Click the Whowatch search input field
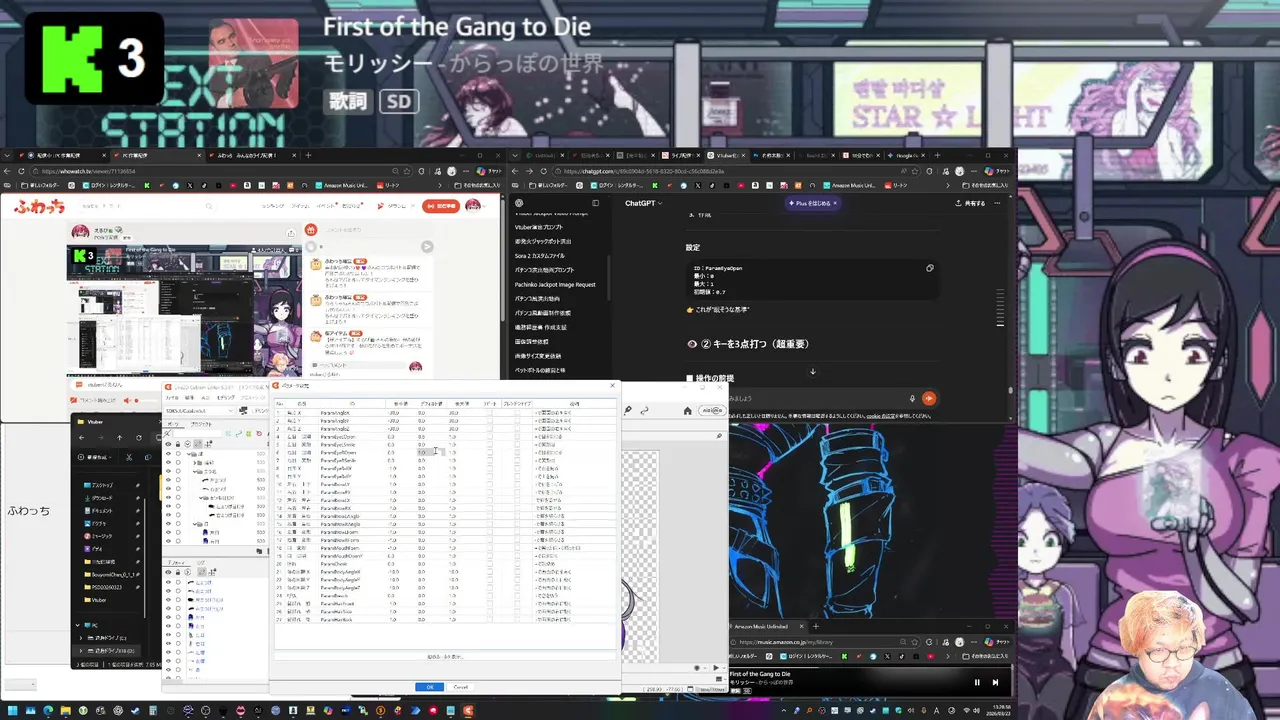 (147, 206)
